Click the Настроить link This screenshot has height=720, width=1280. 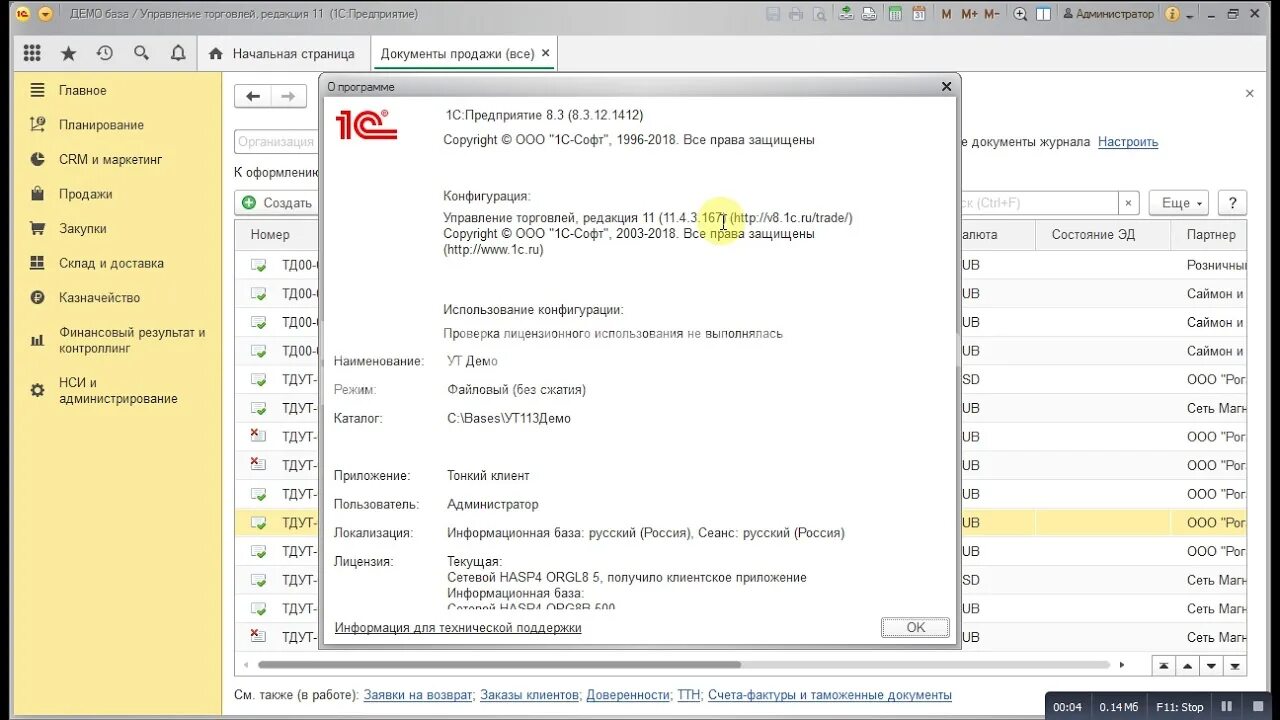click(x=1128, y=142)
